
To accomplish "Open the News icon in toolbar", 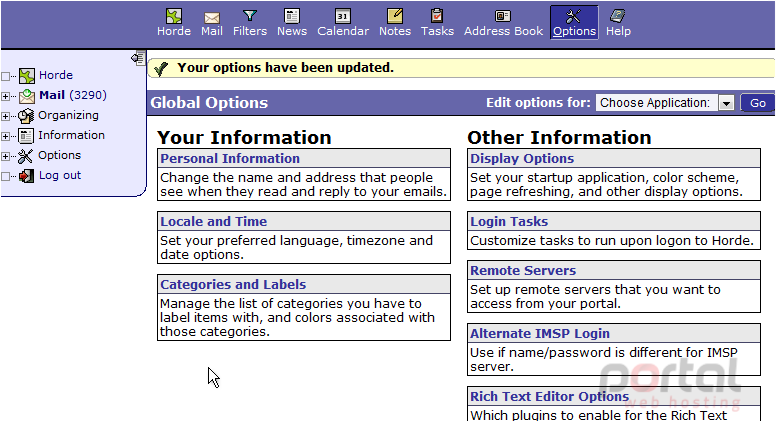I will 292,16.
